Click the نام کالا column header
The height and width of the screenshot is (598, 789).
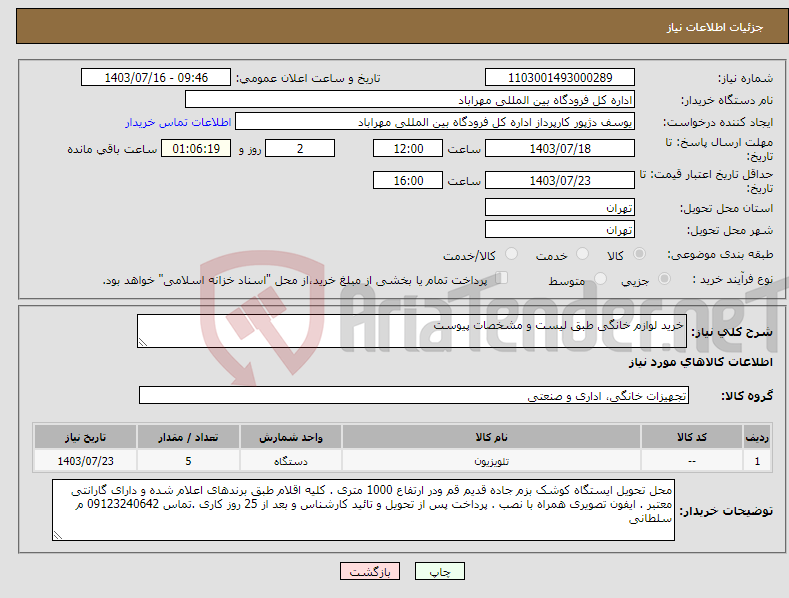pos(491,437)
